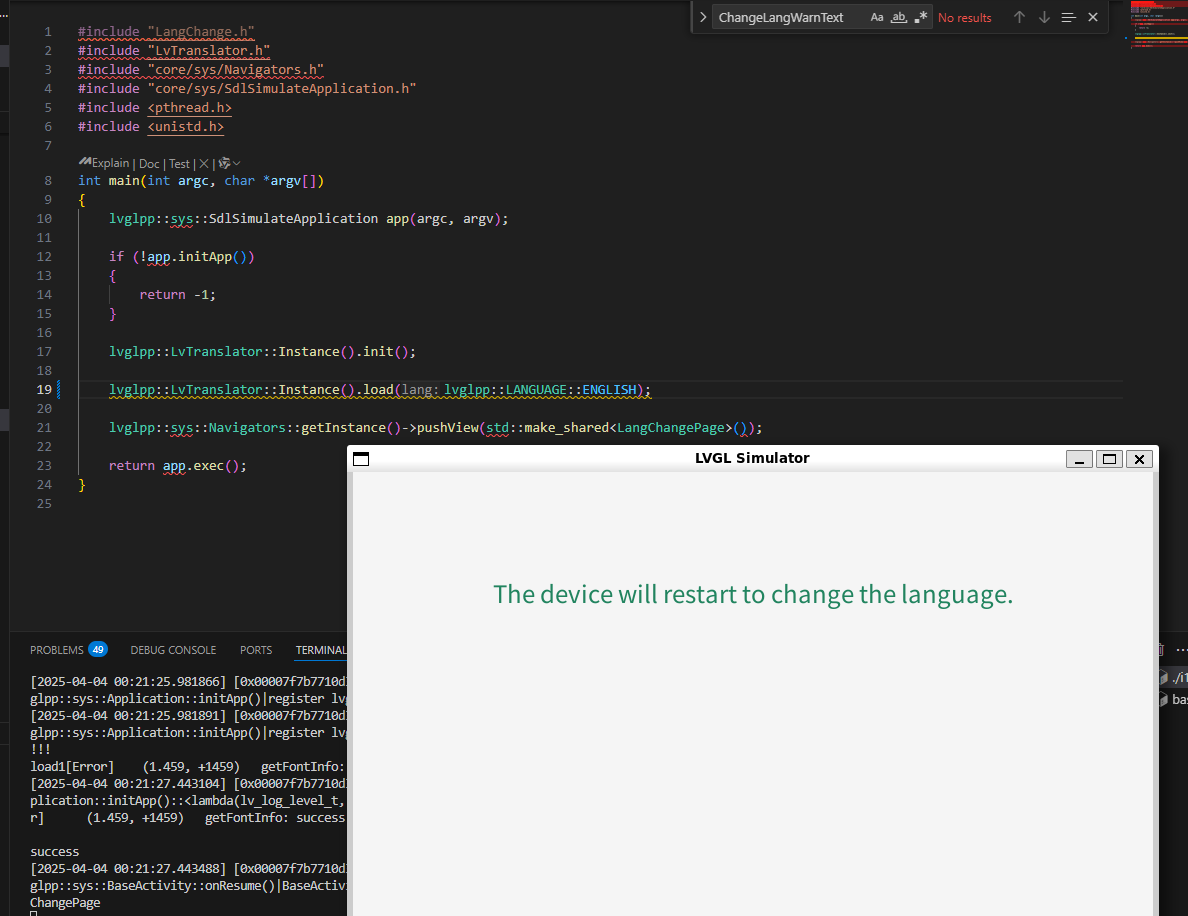Close the find widget

point(1093,17)
